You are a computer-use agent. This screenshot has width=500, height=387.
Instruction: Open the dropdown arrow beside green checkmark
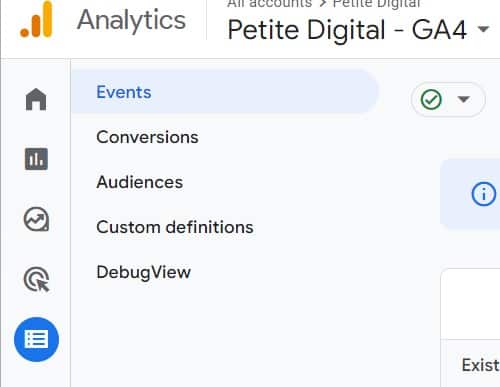[x=464, y=99]
